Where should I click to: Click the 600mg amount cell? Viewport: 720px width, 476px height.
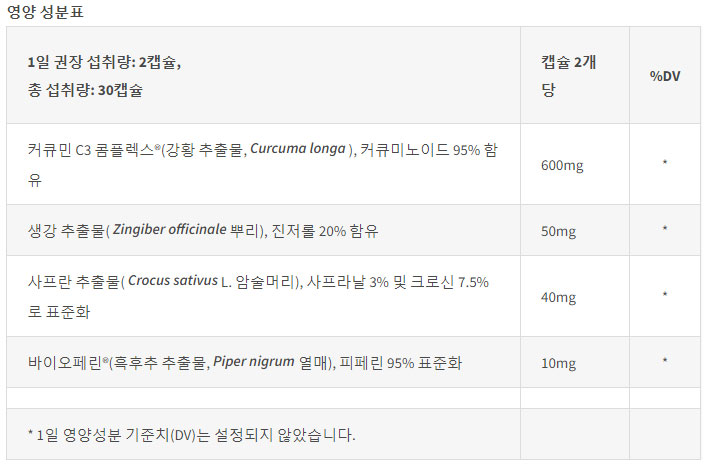tap(561, 165)
